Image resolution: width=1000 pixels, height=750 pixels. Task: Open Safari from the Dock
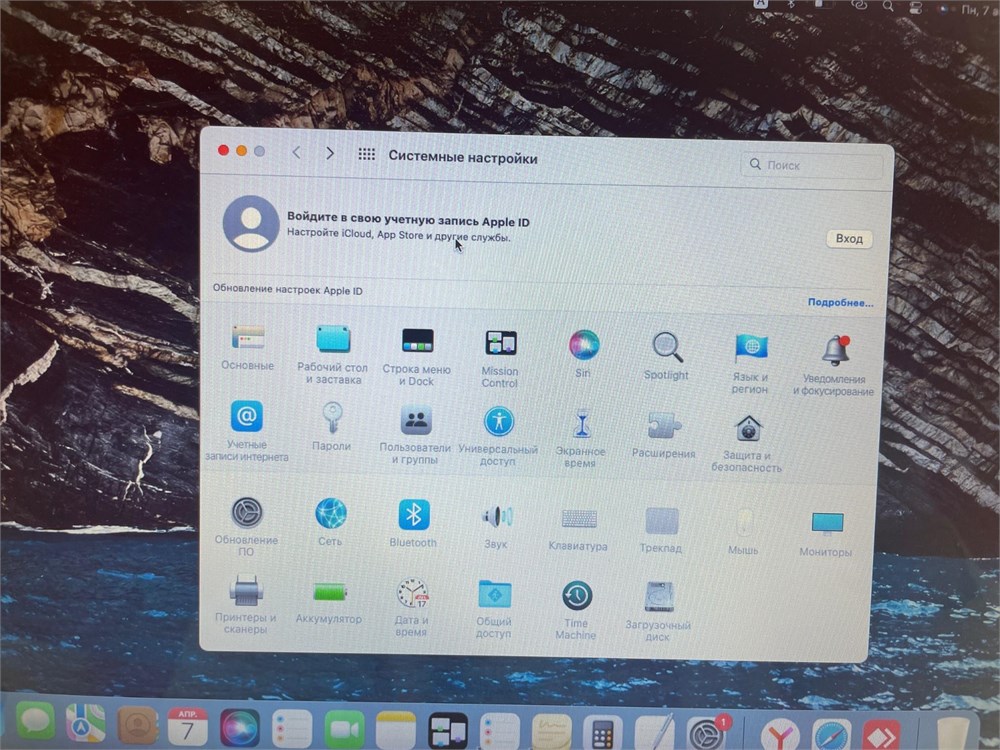[831, 734]
